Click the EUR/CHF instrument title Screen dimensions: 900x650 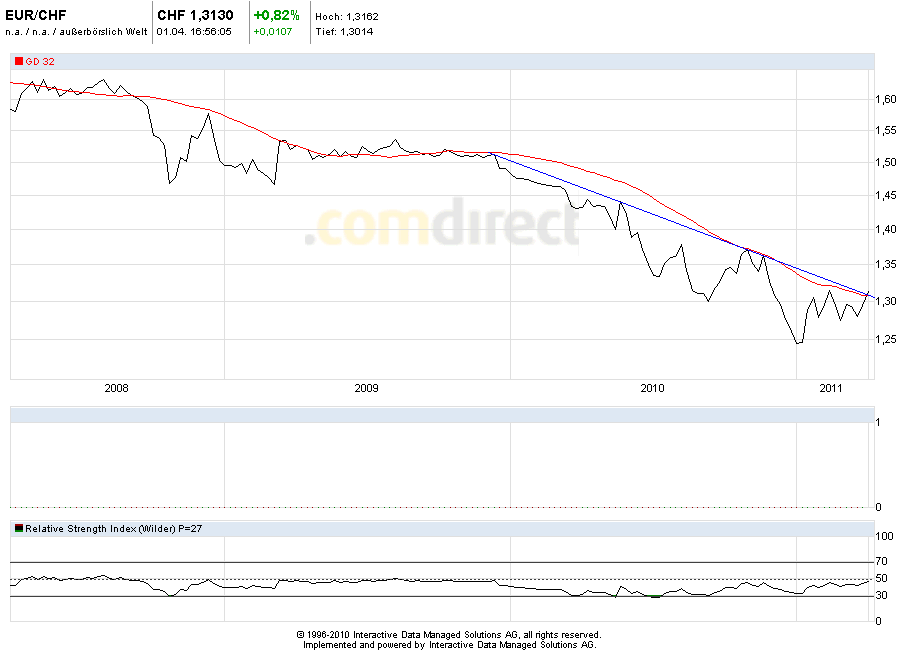pos(37,15)
